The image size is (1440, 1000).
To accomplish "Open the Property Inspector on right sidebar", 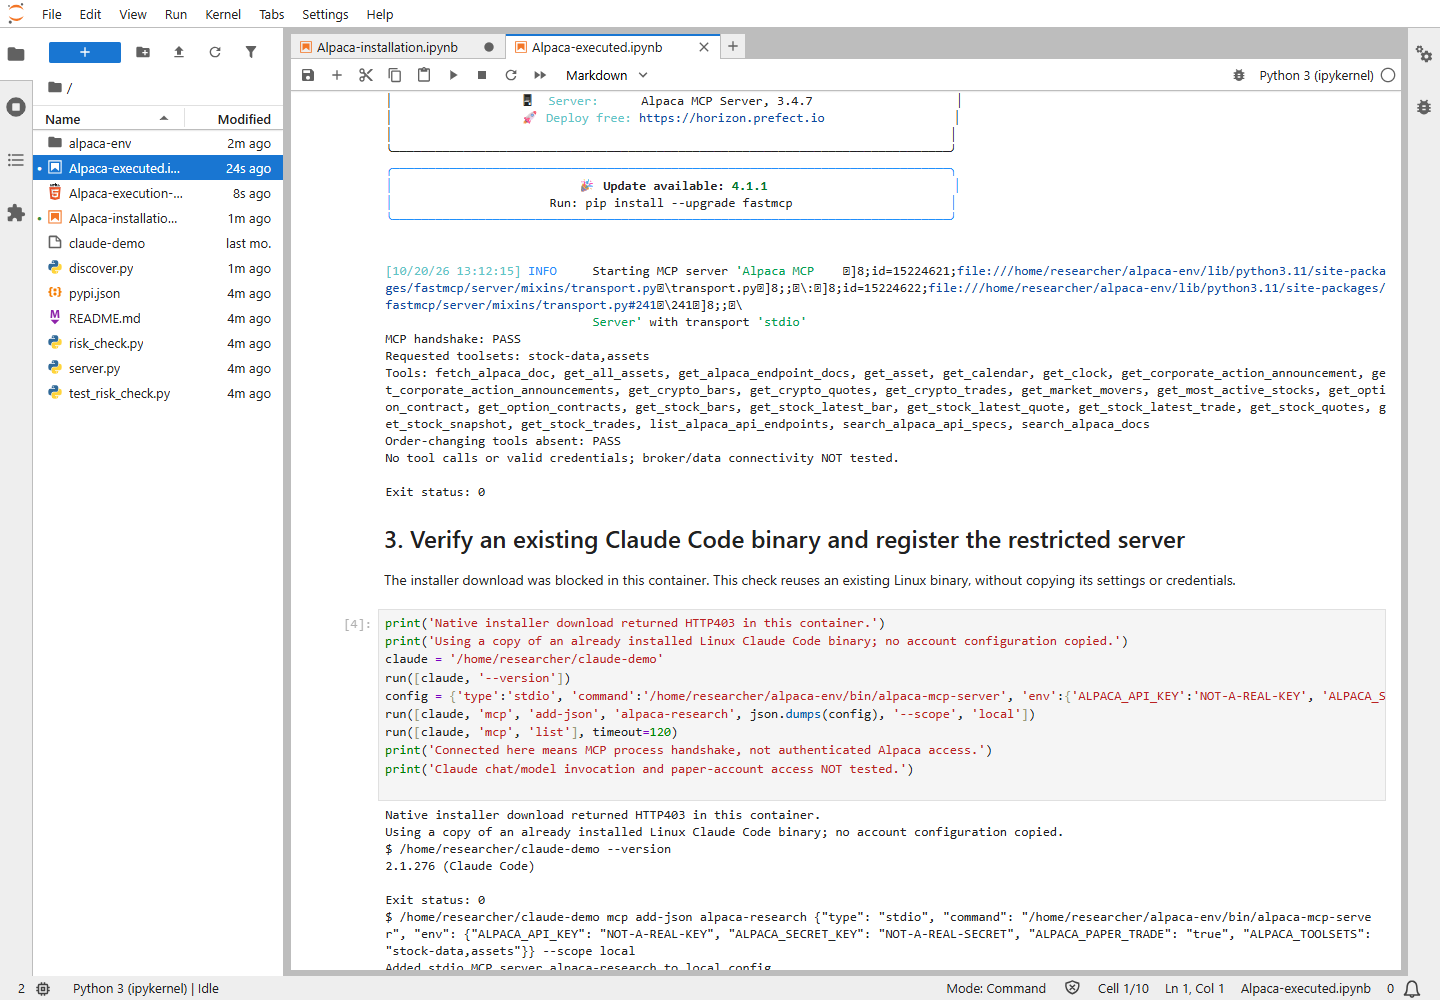I will coord(1424,54).
